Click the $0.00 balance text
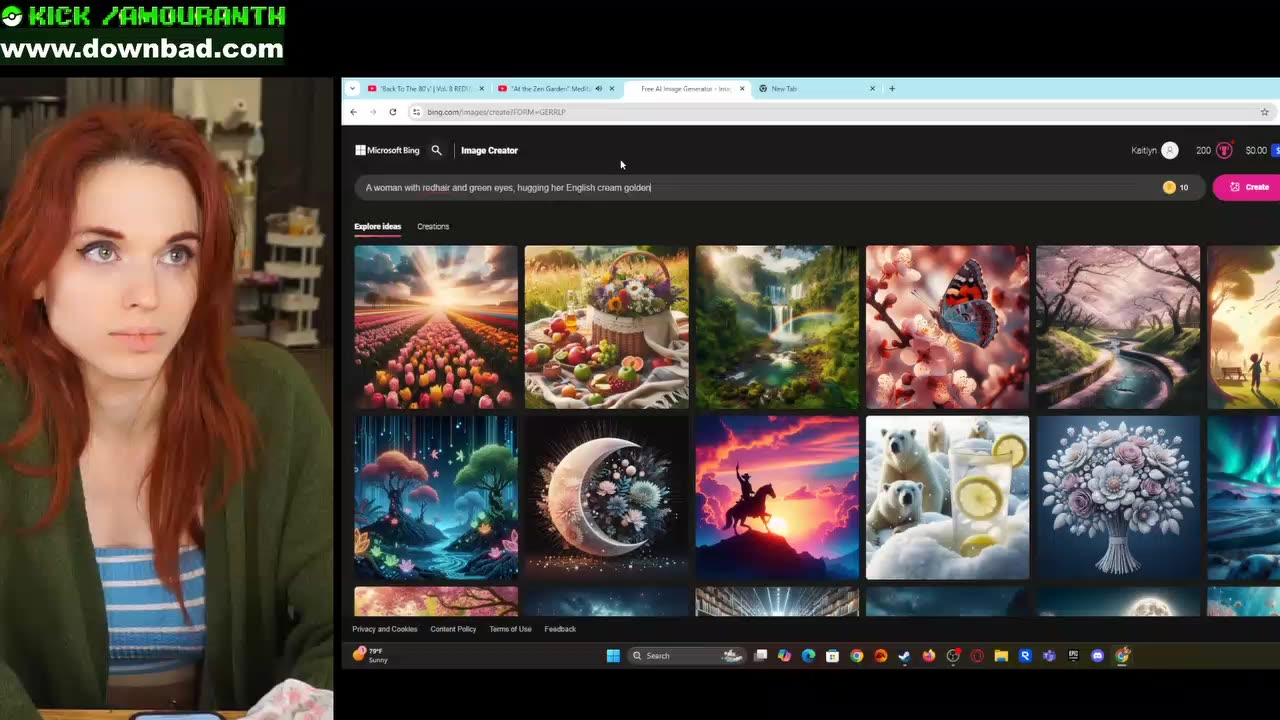Viewport: 1280px width, 720px height. [x=1256, y=150]
